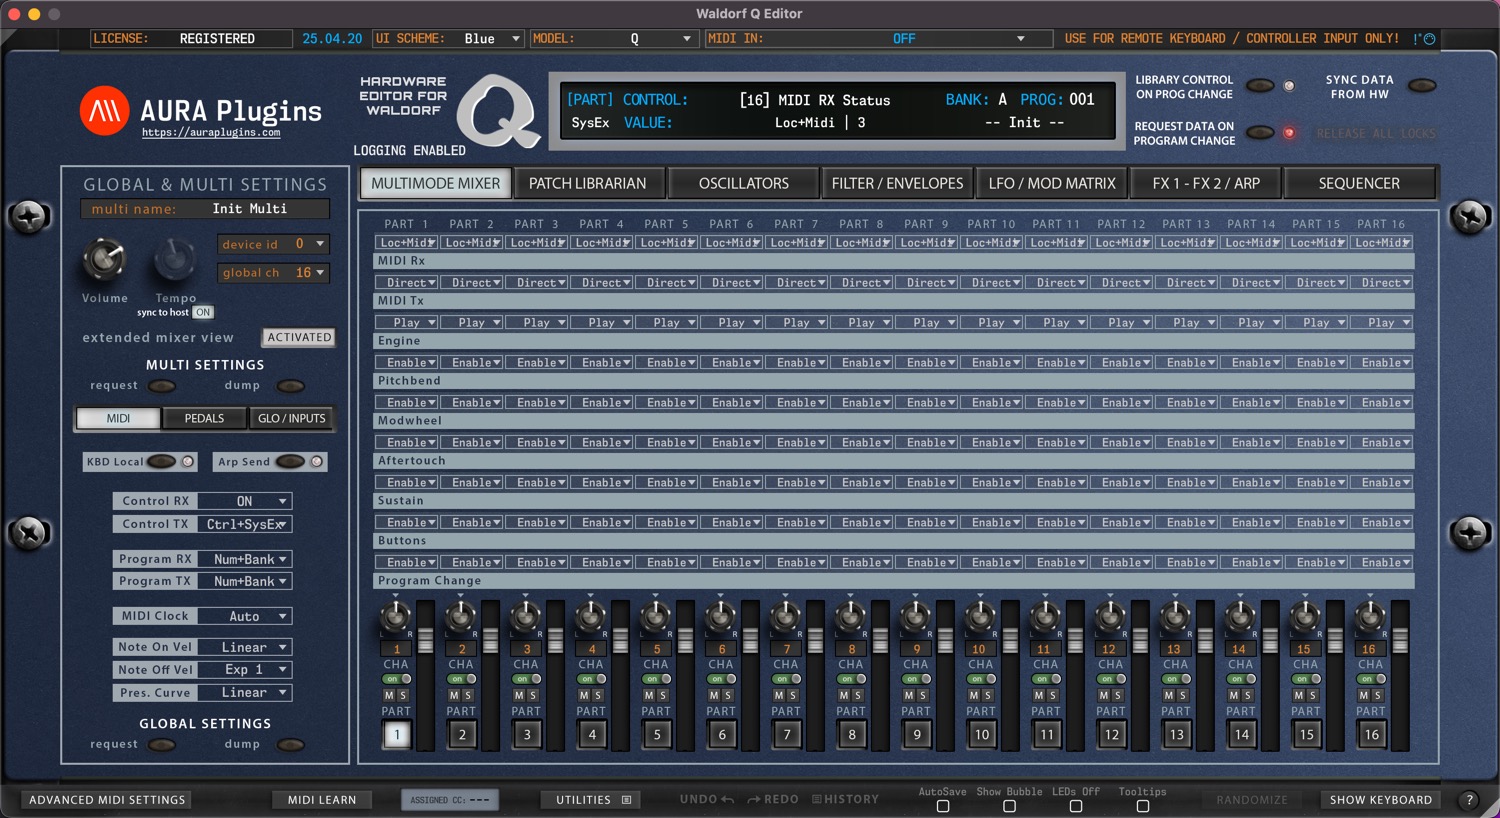
Task: Click Multi Settings request LED button
Action: click(x=162, y=386)
